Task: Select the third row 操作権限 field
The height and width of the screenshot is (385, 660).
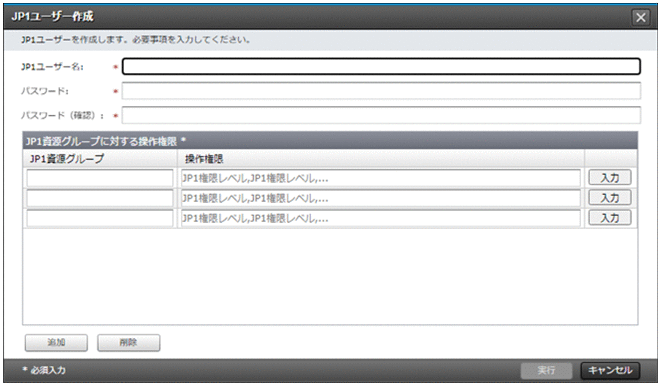Action: click(381, 218)
